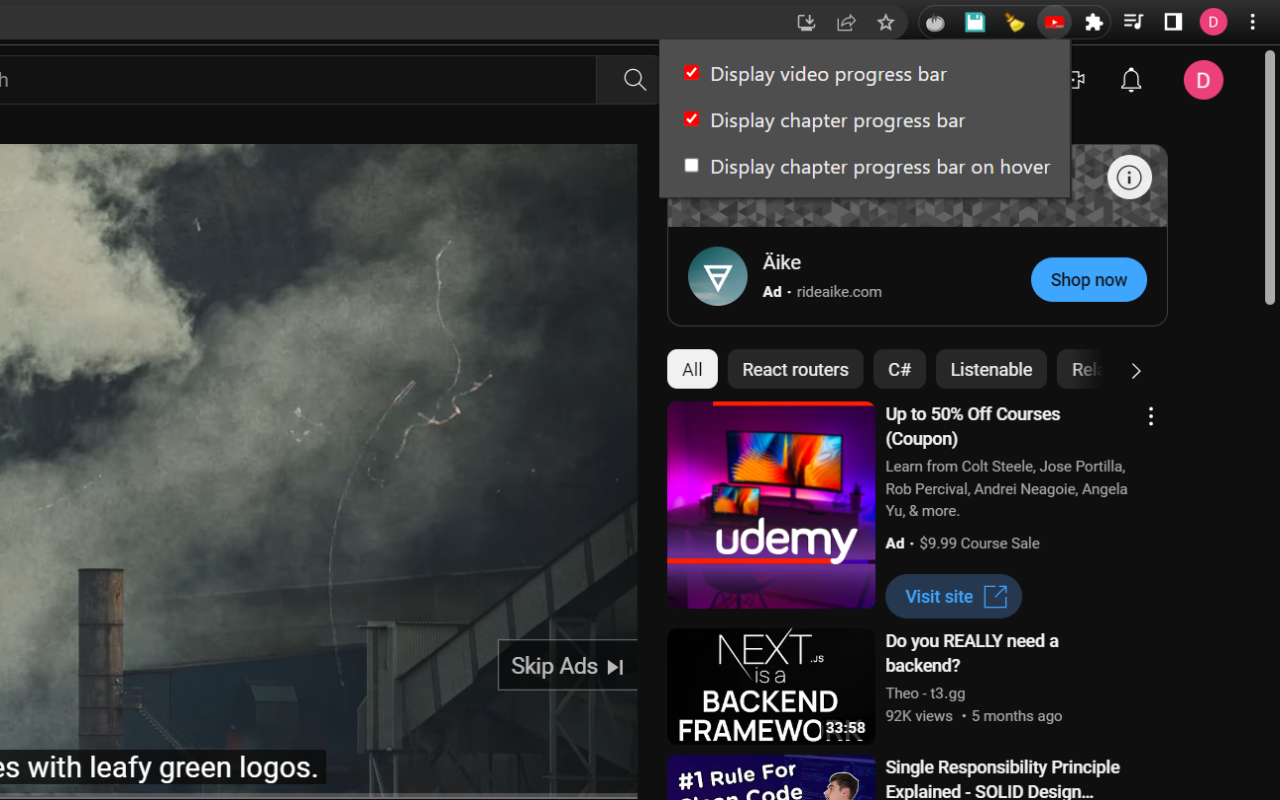Open the Chrome profile avatar D
Screen dimensions: 1280x800
[x=1213, y=22]
